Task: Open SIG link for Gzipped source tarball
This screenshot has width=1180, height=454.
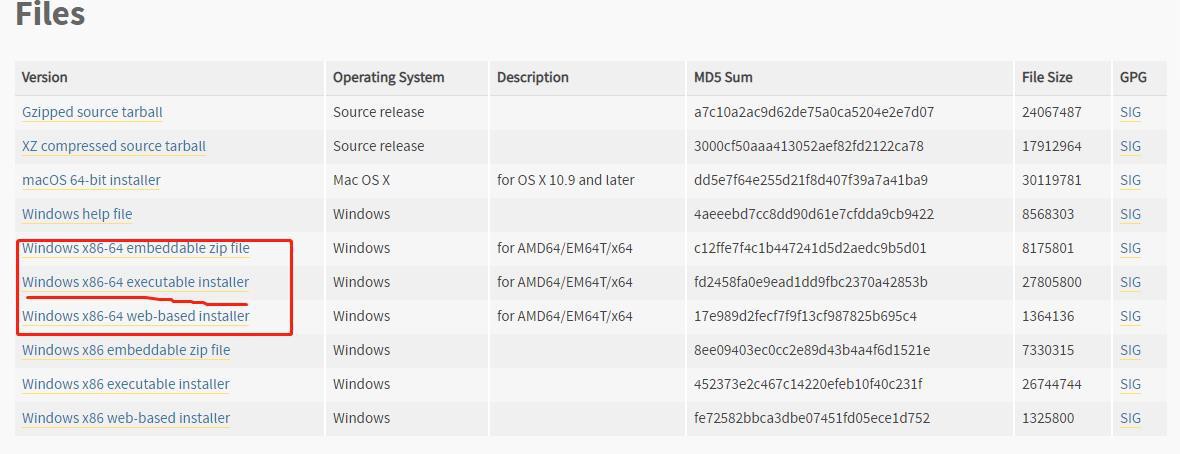Action: click(1130, 112)
